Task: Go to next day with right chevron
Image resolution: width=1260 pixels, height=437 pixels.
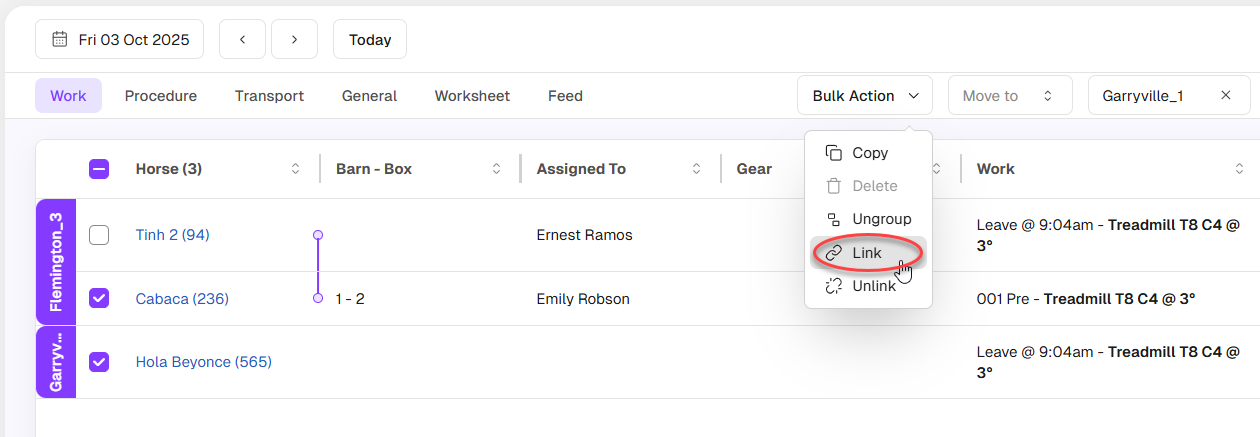Action: (294, 40)
